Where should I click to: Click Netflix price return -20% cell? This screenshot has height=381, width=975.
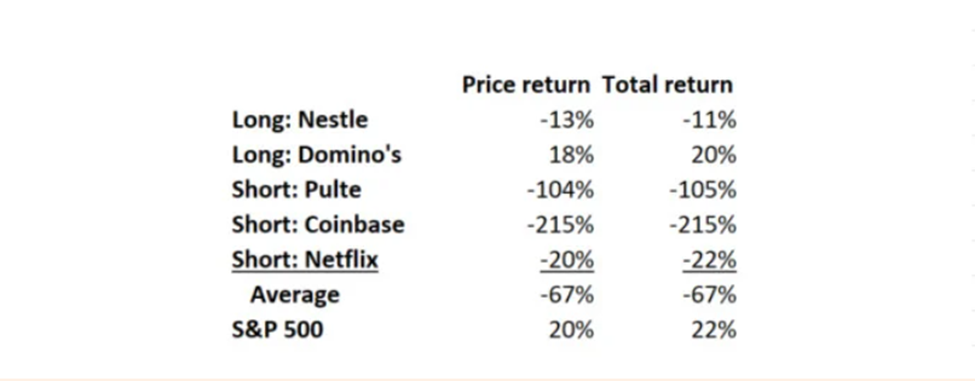tap(566, 260)
